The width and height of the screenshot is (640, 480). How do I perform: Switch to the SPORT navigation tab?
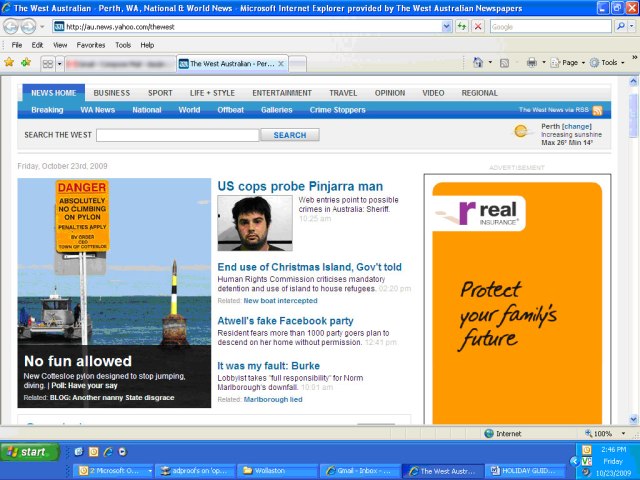160,93
